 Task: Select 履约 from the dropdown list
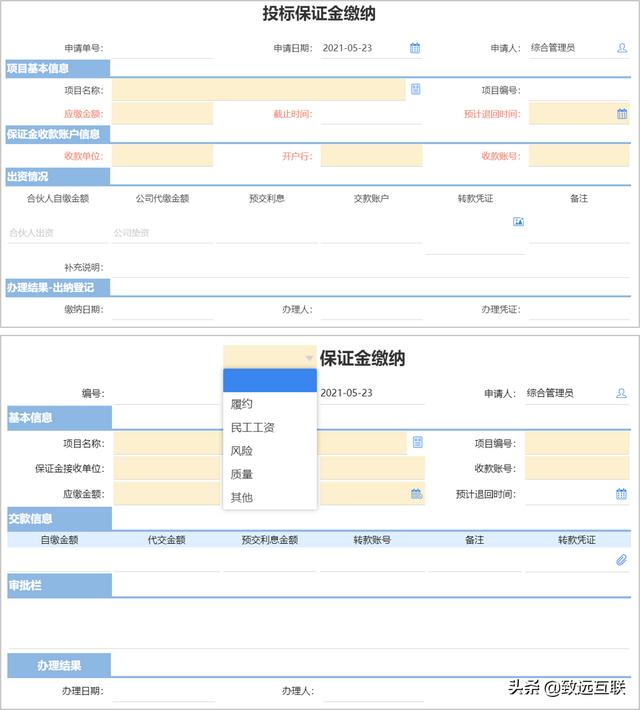coord(241,405)
